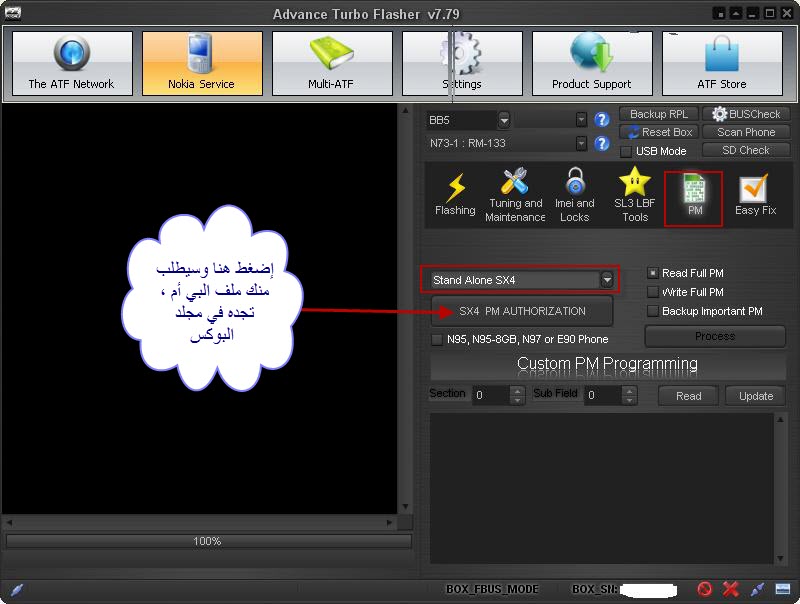Increase Section value with up arrow
This screenshot has width=800, height=604.
[x=517, y=391]
